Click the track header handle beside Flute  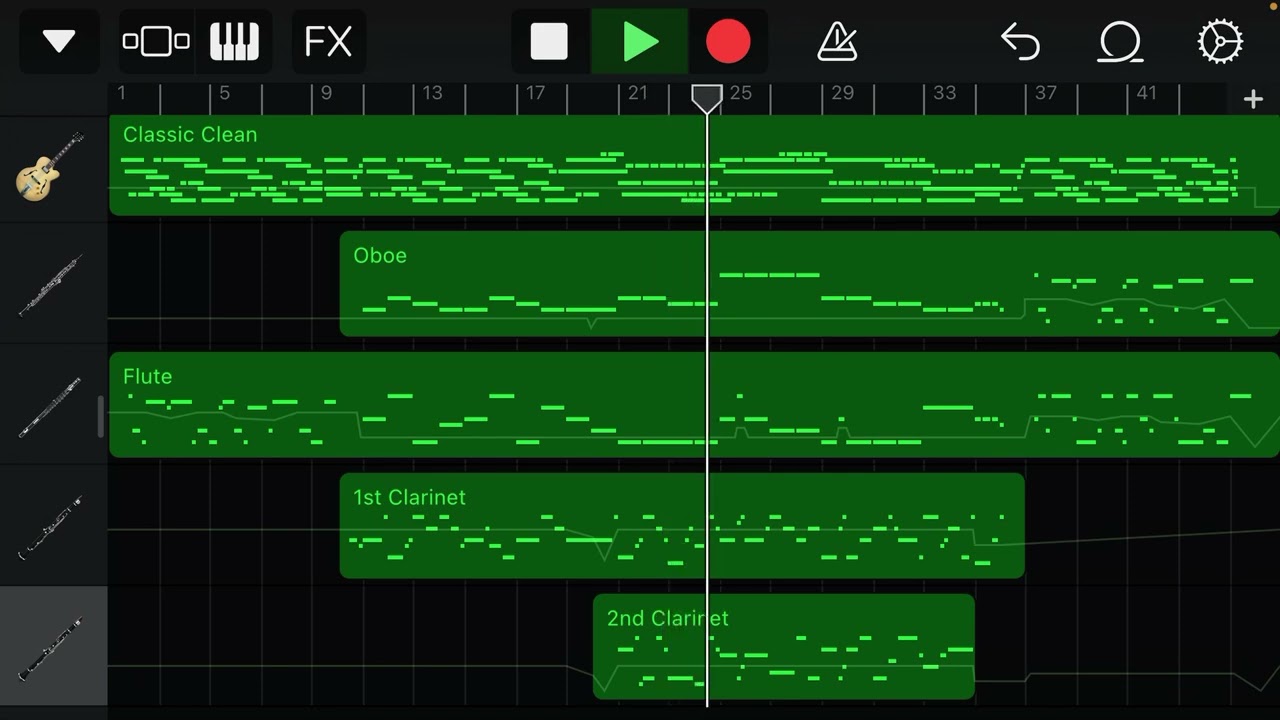click(x=100, y=416)
